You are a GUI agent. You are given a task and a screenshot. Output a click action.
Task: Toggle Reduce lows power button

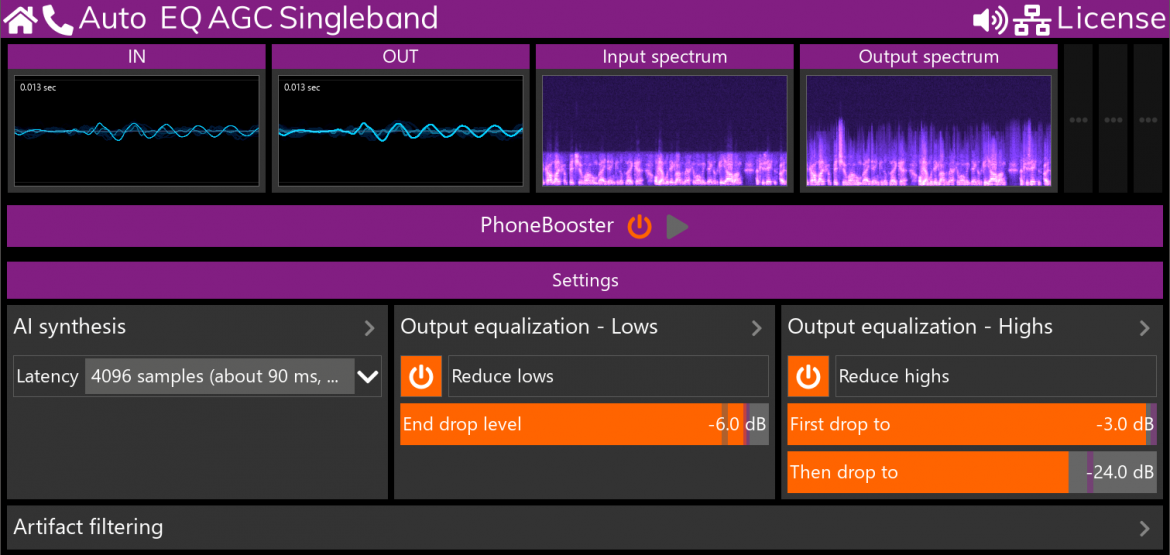pos(421,376)
